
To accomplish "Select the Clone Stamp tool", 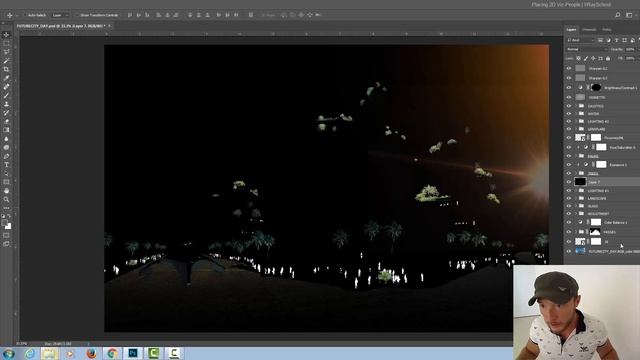I will pyautogui.click(x=6, y=104).
